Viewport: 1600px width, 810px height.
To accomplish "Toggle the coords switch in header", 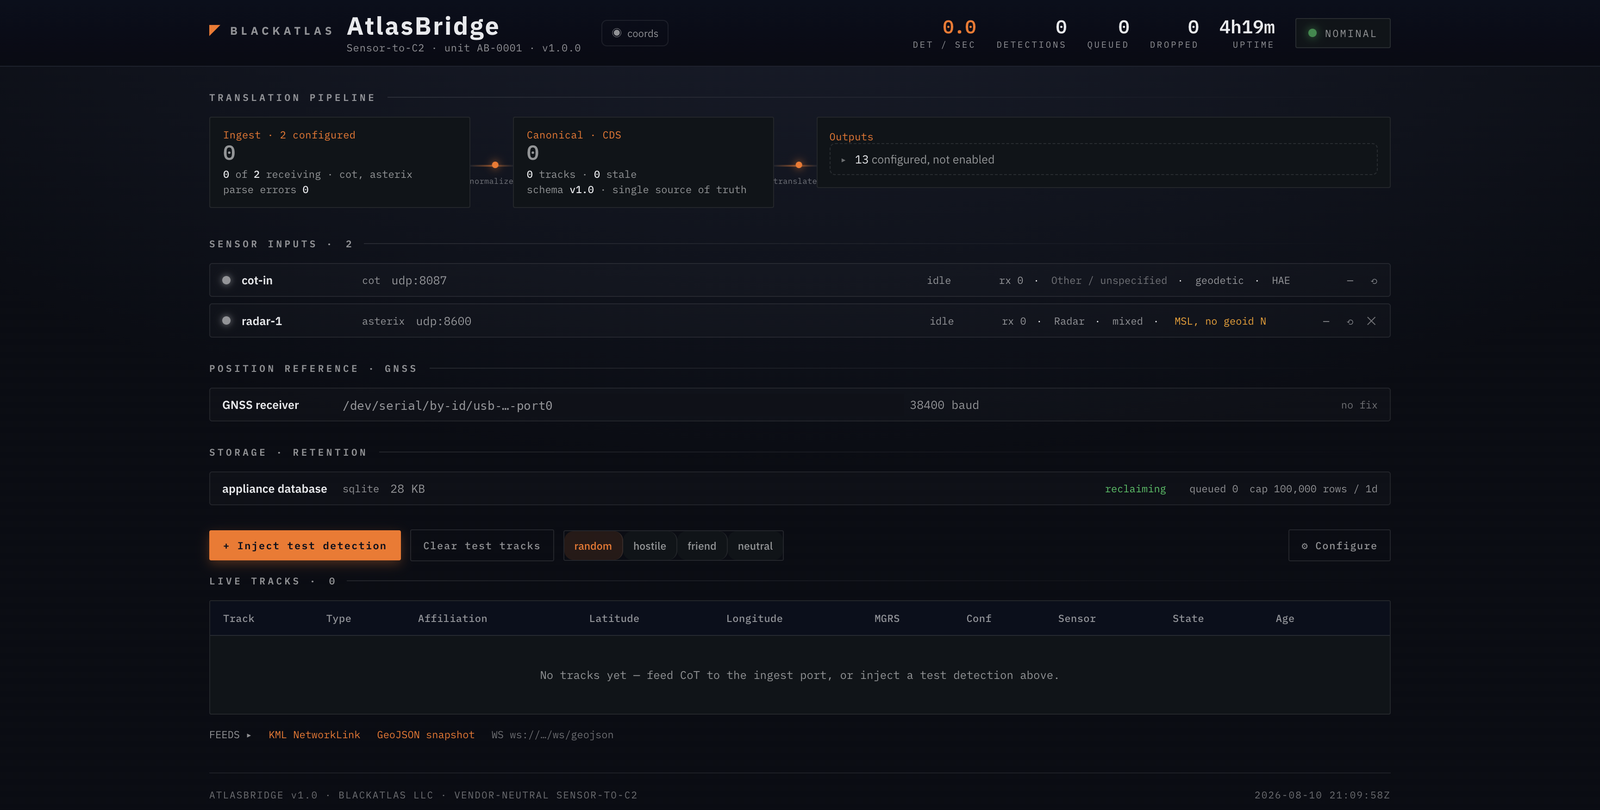I will [635, 33].
